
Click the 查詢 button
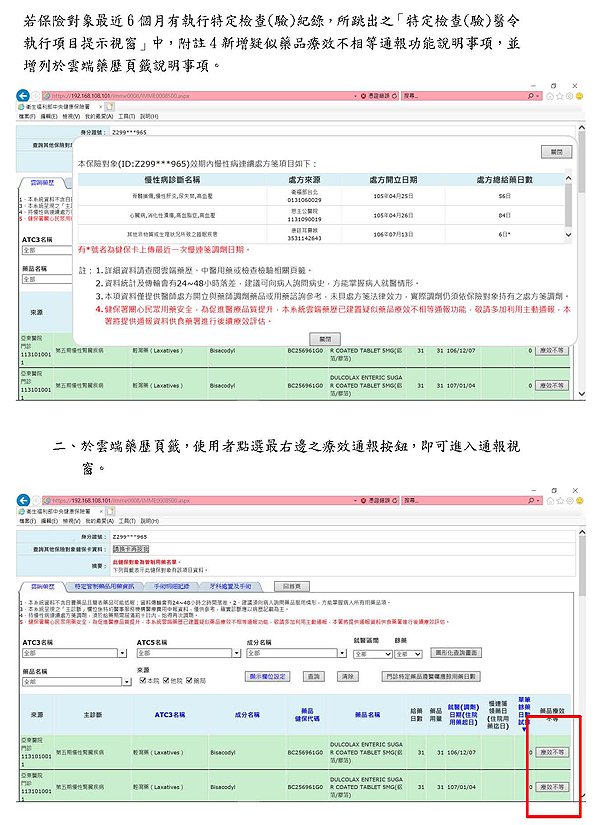click(x=314, y=677)
